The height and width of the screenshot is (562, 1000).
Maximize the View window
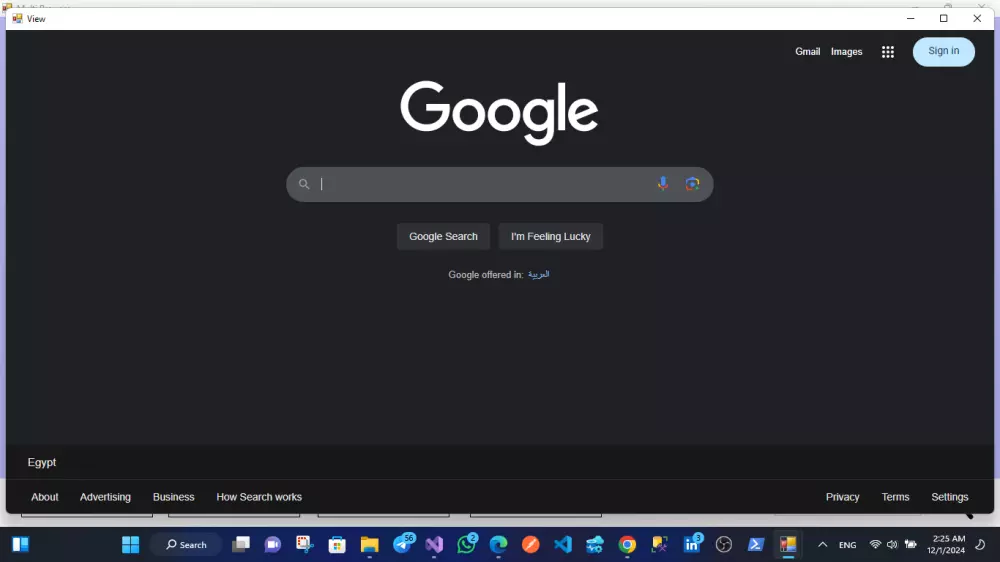point(944,18)
